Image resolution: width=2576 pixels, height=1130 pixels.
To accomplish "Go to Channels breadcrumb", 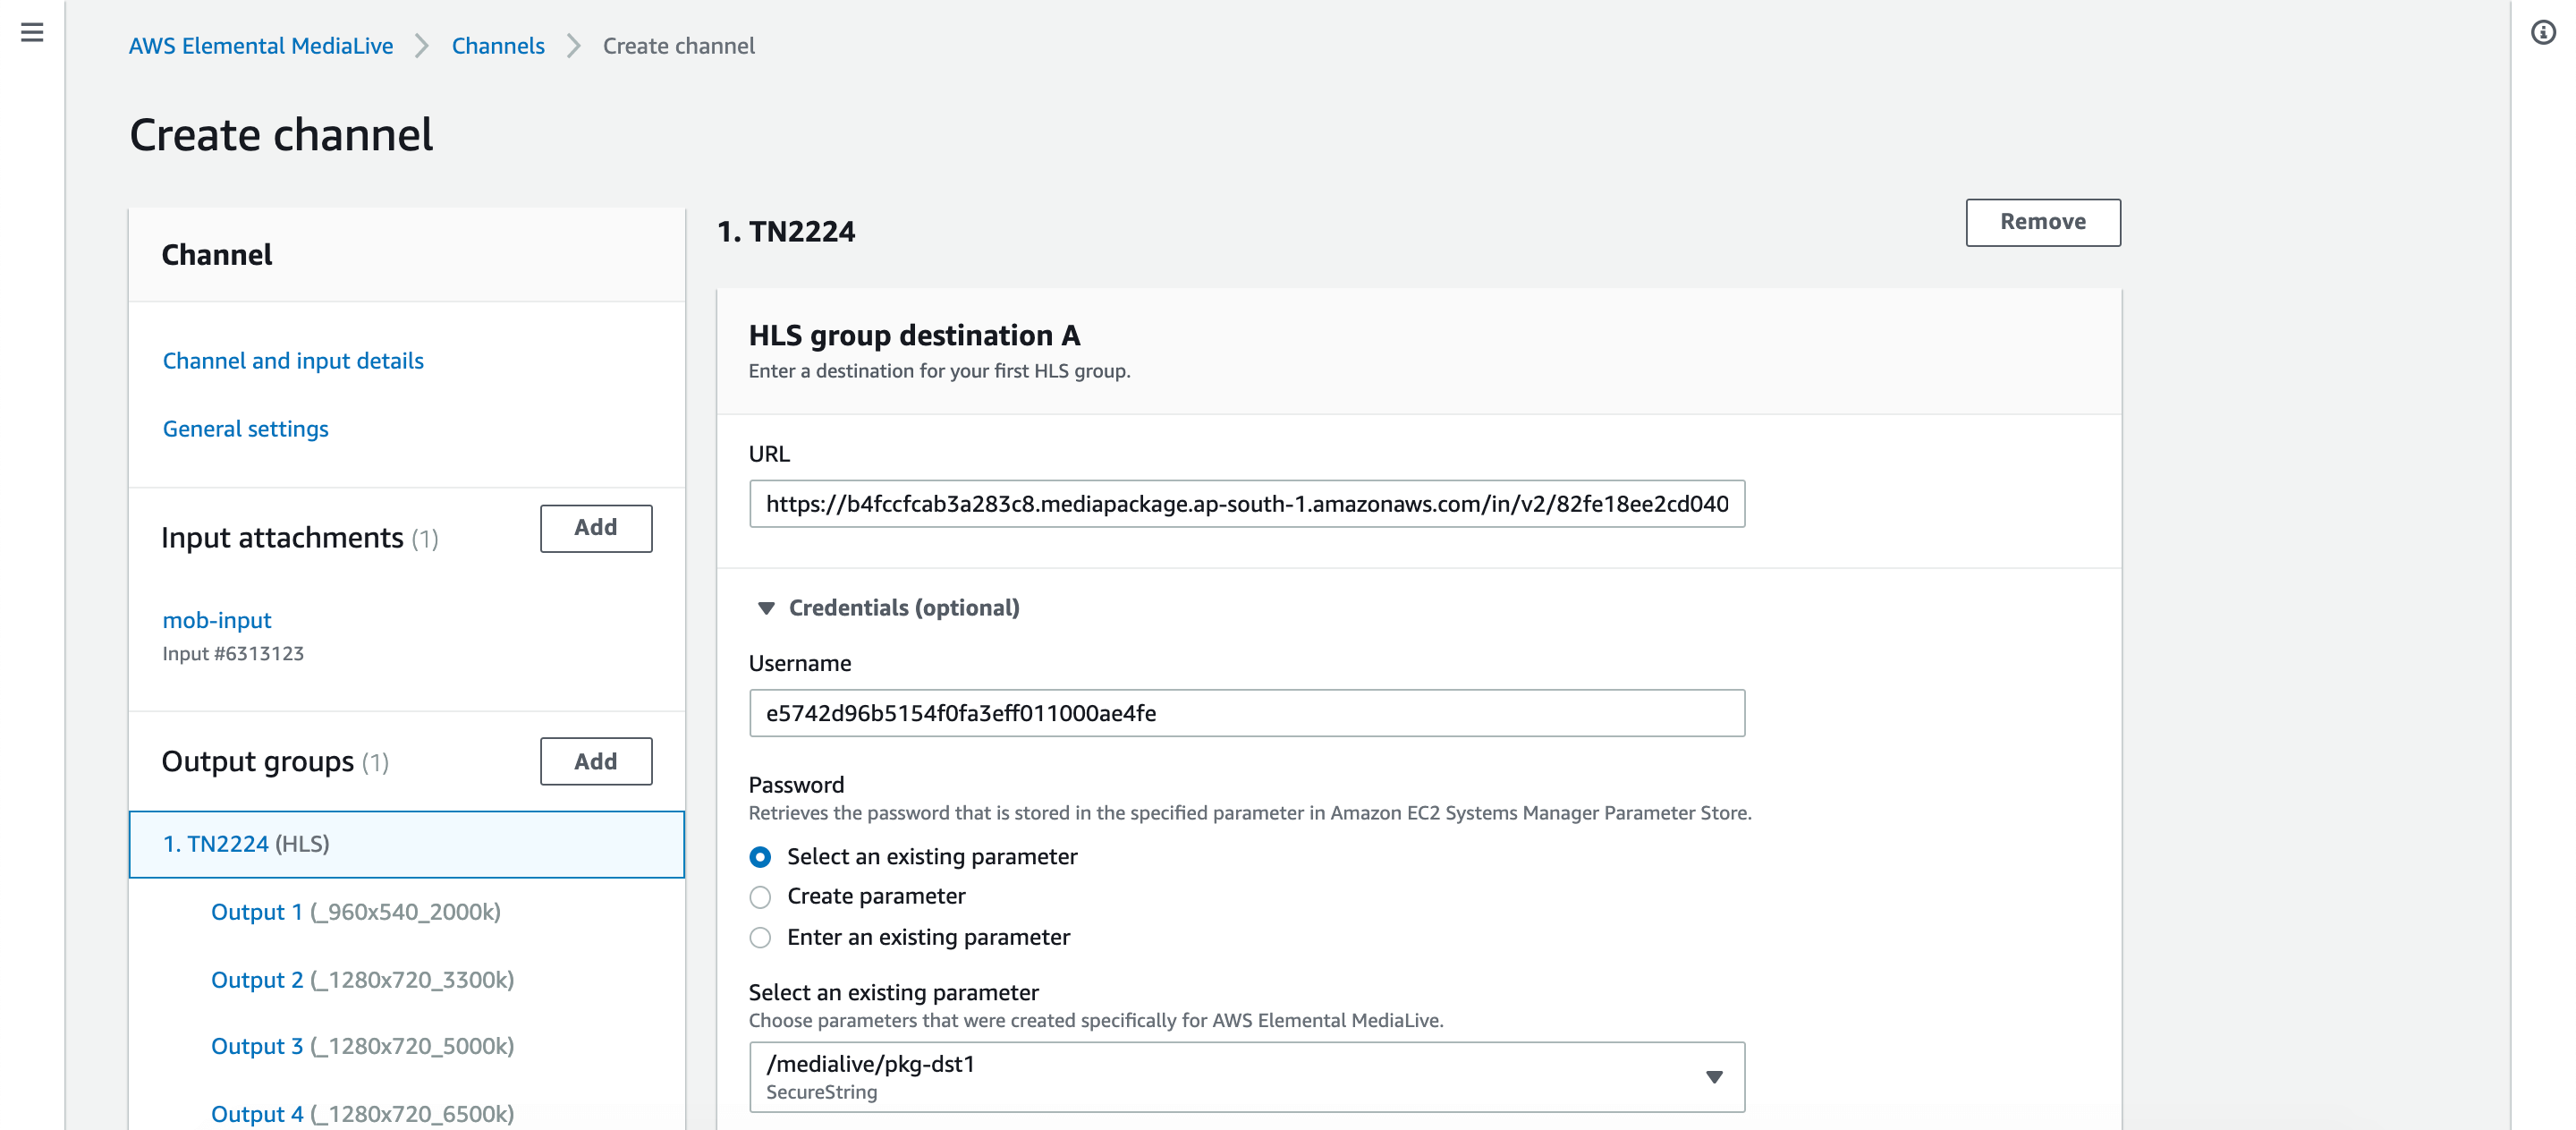I will click(498, 46).
